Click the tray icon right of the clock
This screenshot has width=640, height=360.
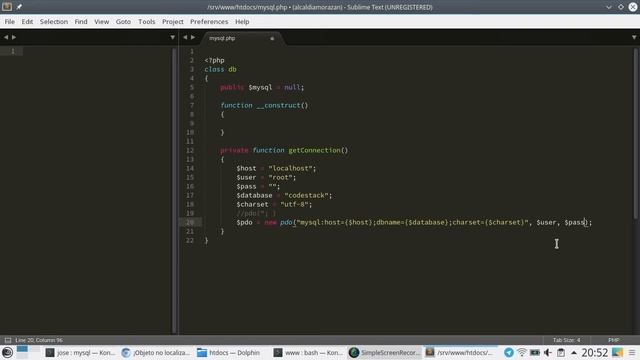tap(617, 352)
